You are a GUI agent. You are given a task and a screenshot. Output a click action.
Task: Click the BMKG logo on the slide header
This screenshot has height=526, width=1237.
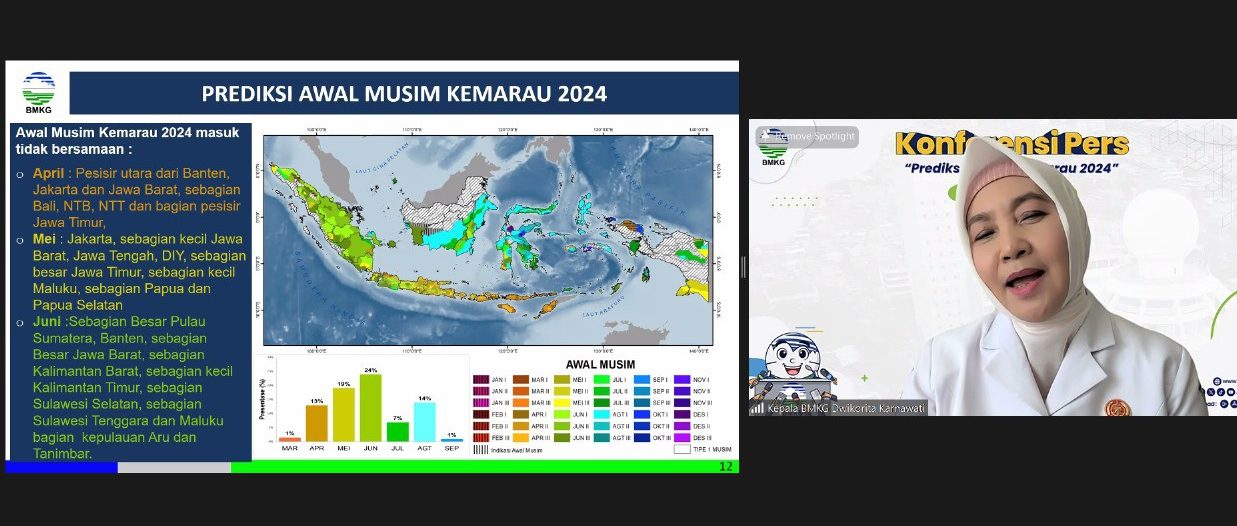[x=39, y=93]
